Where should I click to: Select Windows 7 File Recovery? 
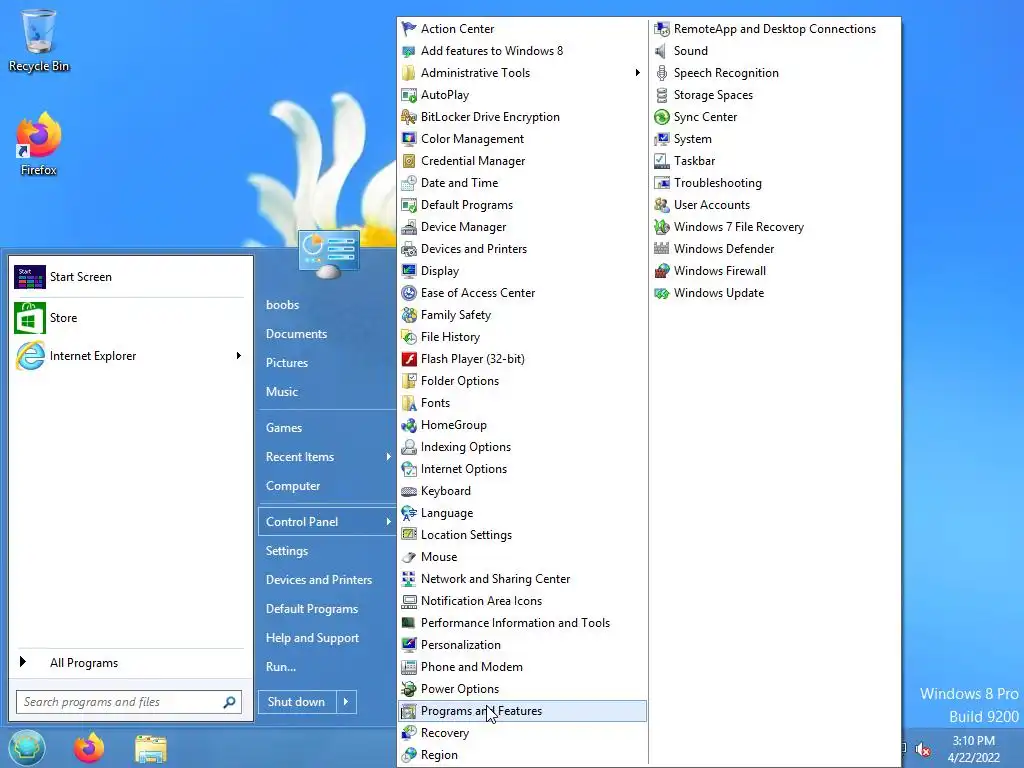coord(776,227)
